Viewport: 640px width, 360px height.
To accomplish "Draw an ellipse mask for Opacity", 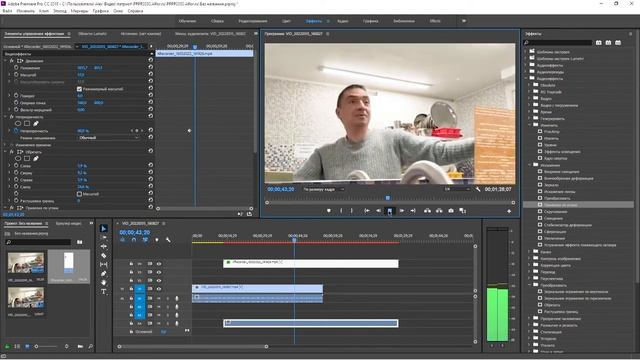I will [x=18, y=123].
